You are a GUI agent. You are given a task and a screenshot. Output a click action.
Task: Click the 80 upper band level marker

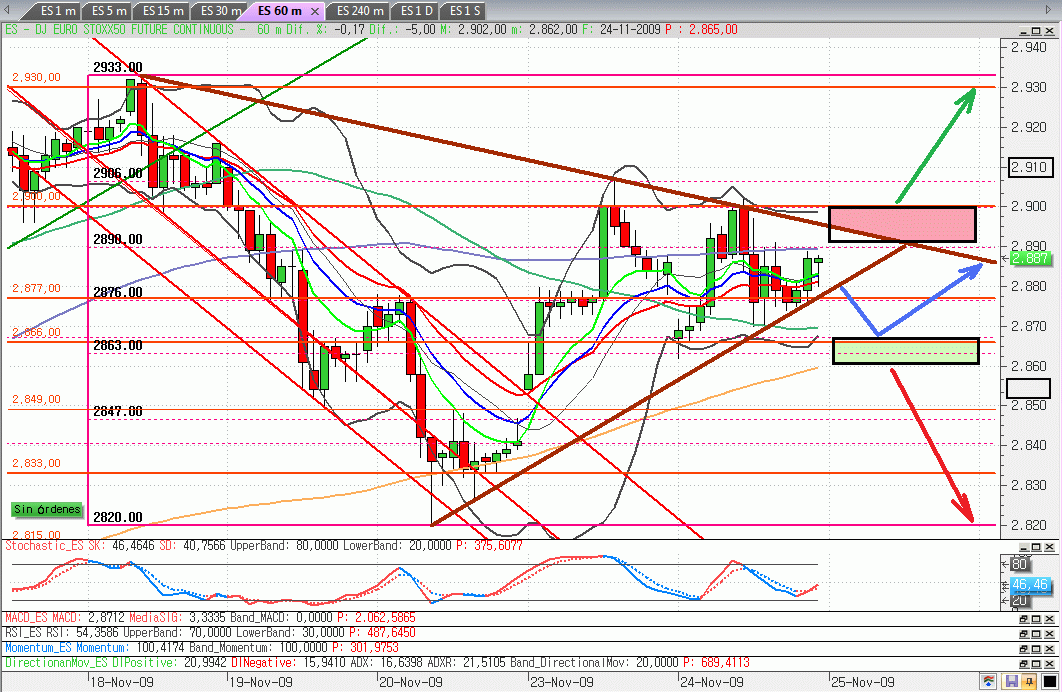pyautogui.click(x=1020, y=564)
